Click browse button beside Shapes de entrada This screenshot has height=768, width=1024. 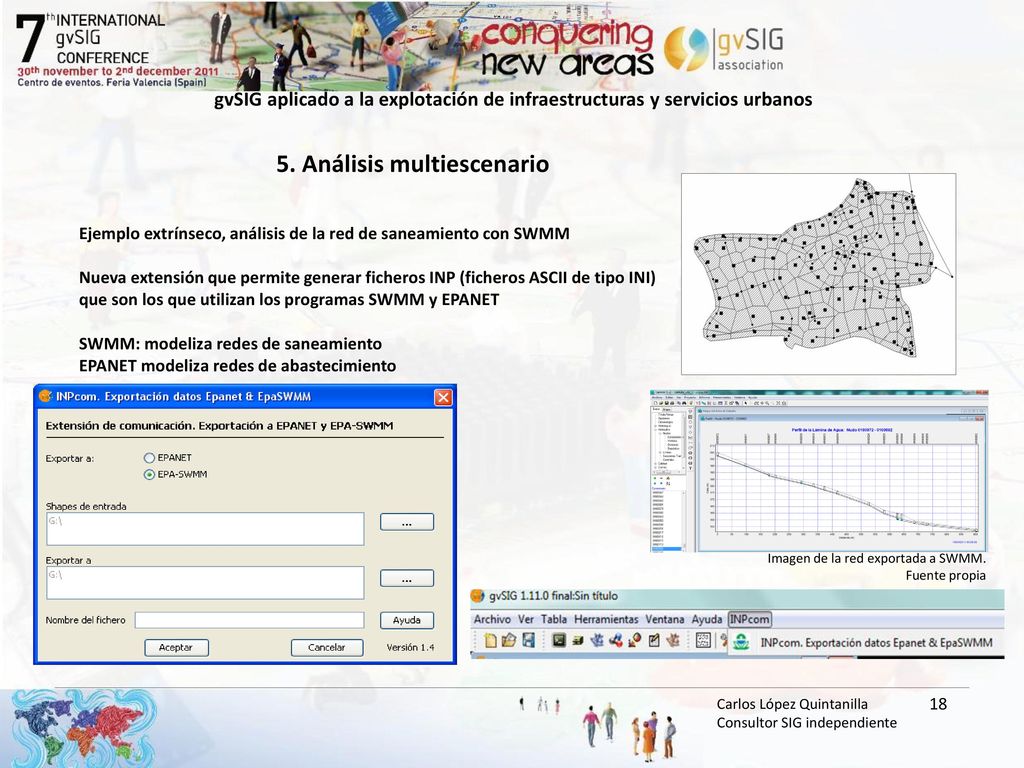pyautogui.click(x=407, y=522)
